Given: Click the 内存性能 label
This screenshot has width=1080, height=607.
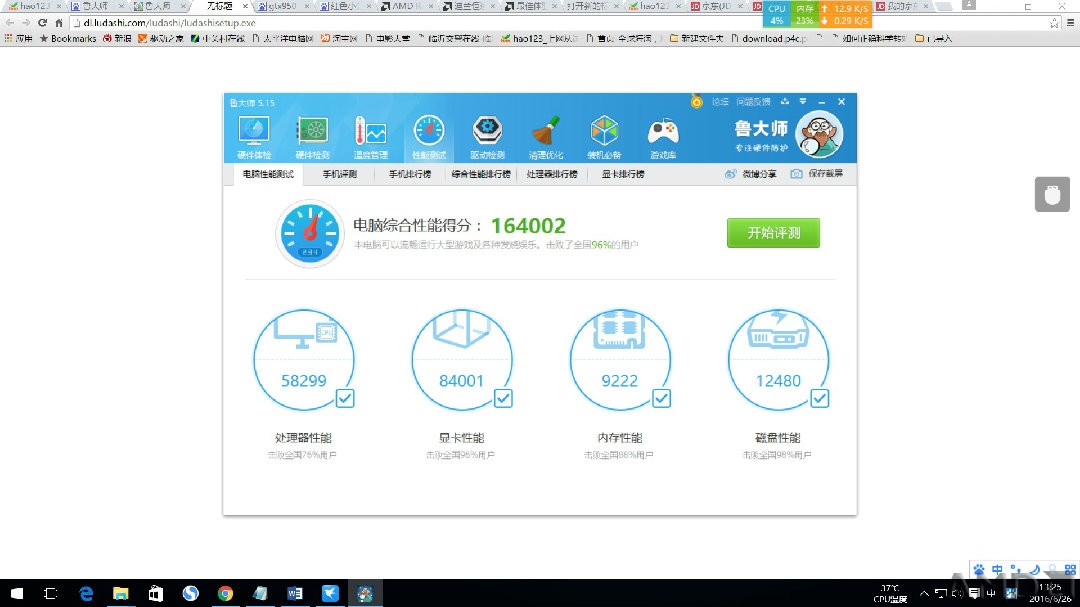Looking at the screenshot, I should tap(620, 438).
